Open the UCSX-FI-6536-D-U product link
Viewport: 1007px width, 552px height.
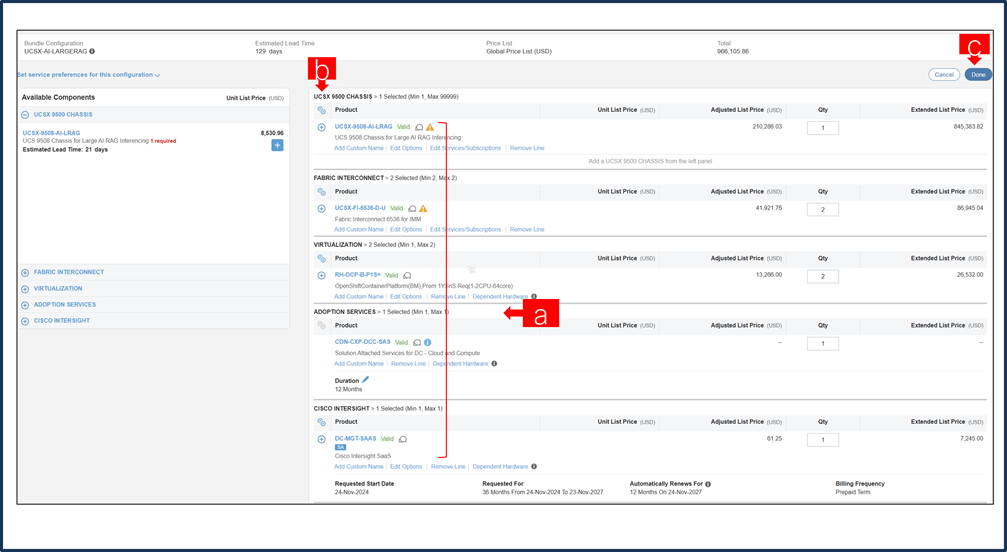pyautogui.click(x=360, y=208)
